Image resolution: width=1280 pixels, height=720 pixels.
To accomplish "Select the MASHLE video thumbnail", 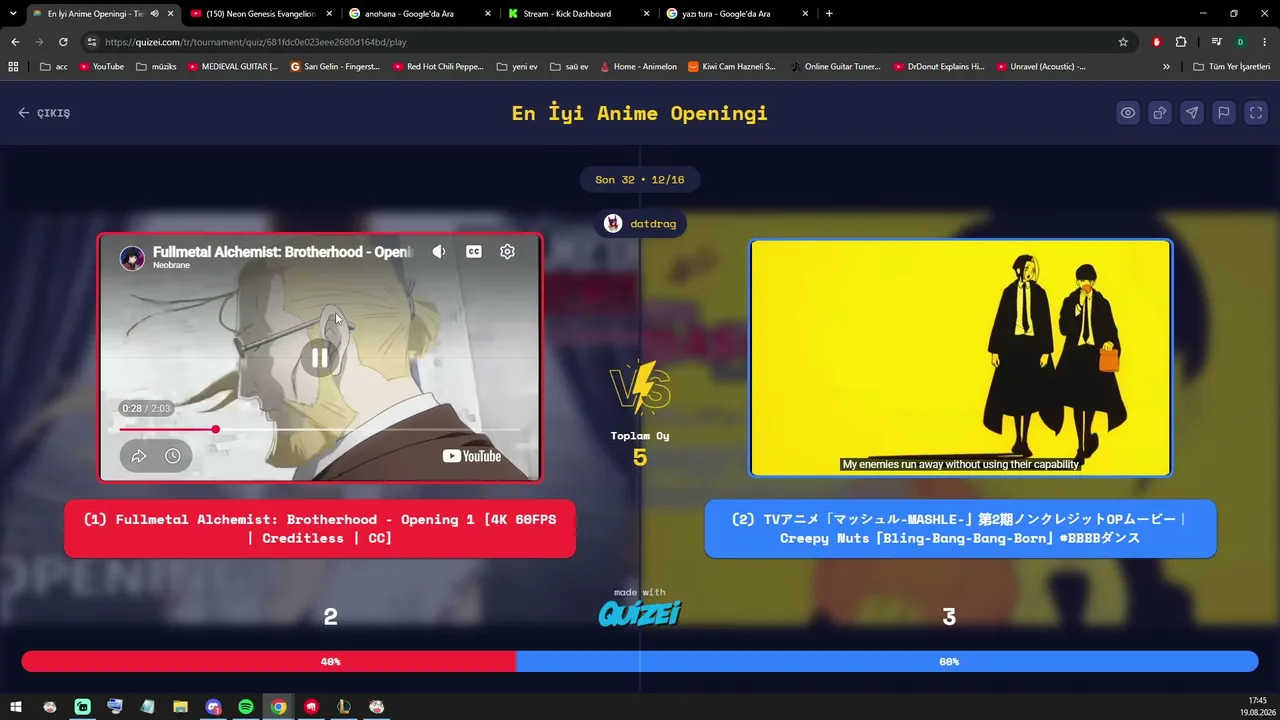I will 960,358.
